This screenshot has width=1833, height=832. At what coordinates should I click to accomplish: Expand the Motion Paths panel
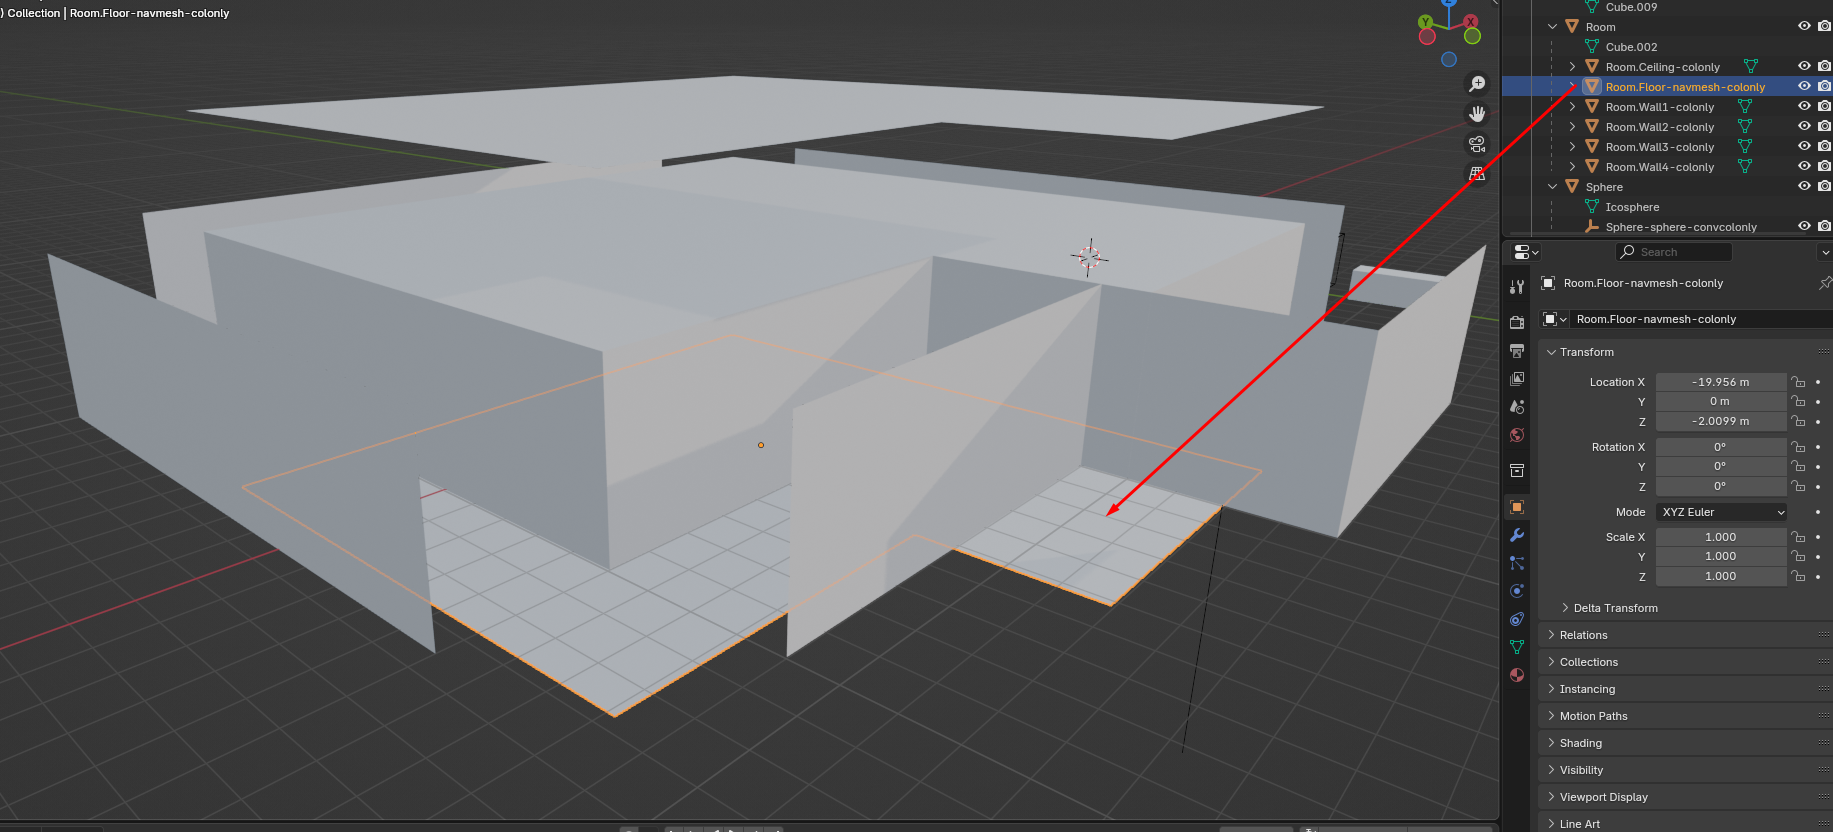pyautogui.click(x=1551, y=716)
